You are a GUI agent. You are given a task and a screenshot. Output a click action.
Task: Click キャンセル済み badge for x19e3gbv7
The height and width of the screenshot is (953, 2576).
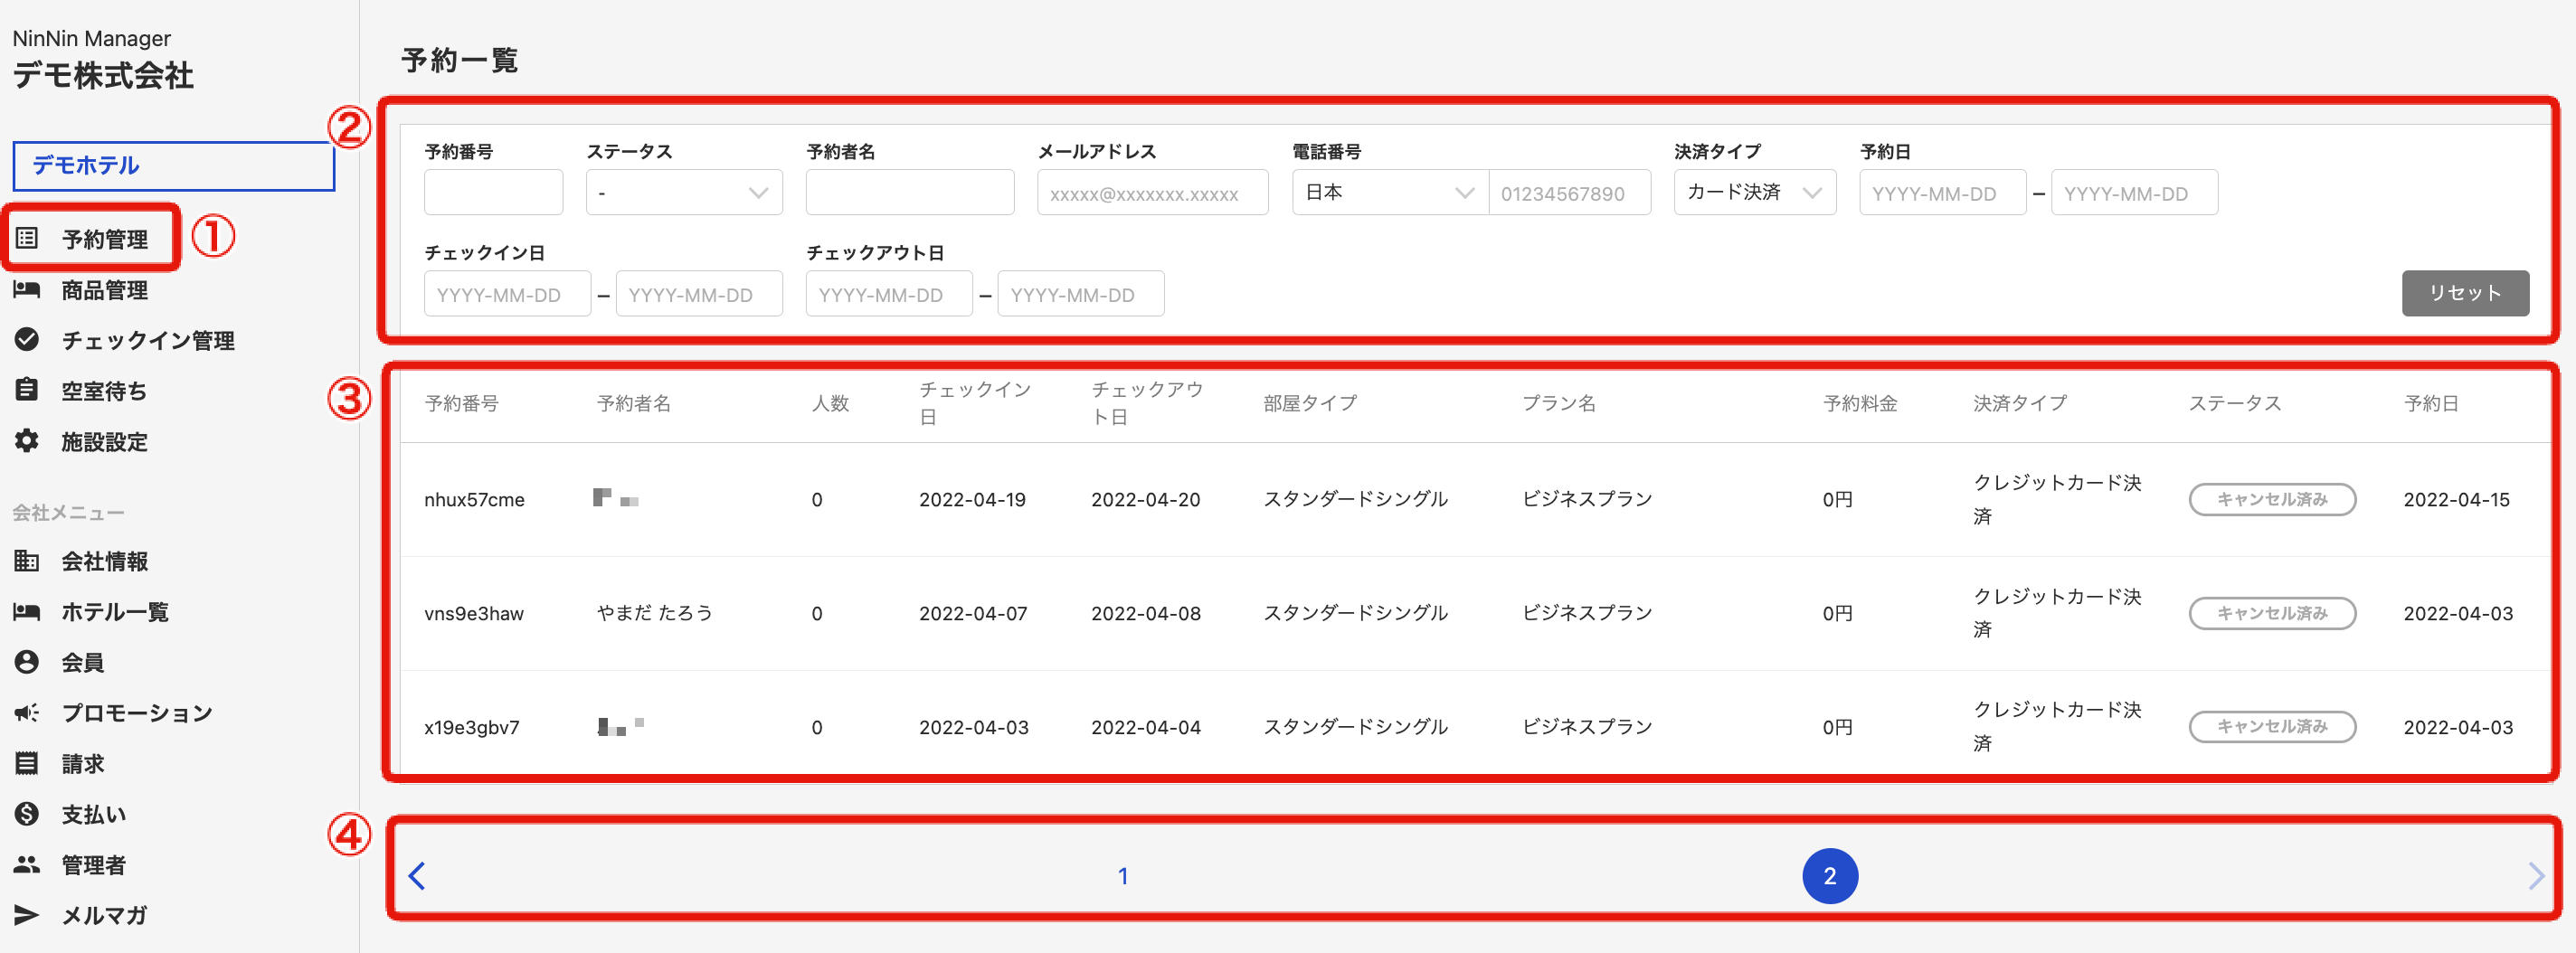(2271, 726)
